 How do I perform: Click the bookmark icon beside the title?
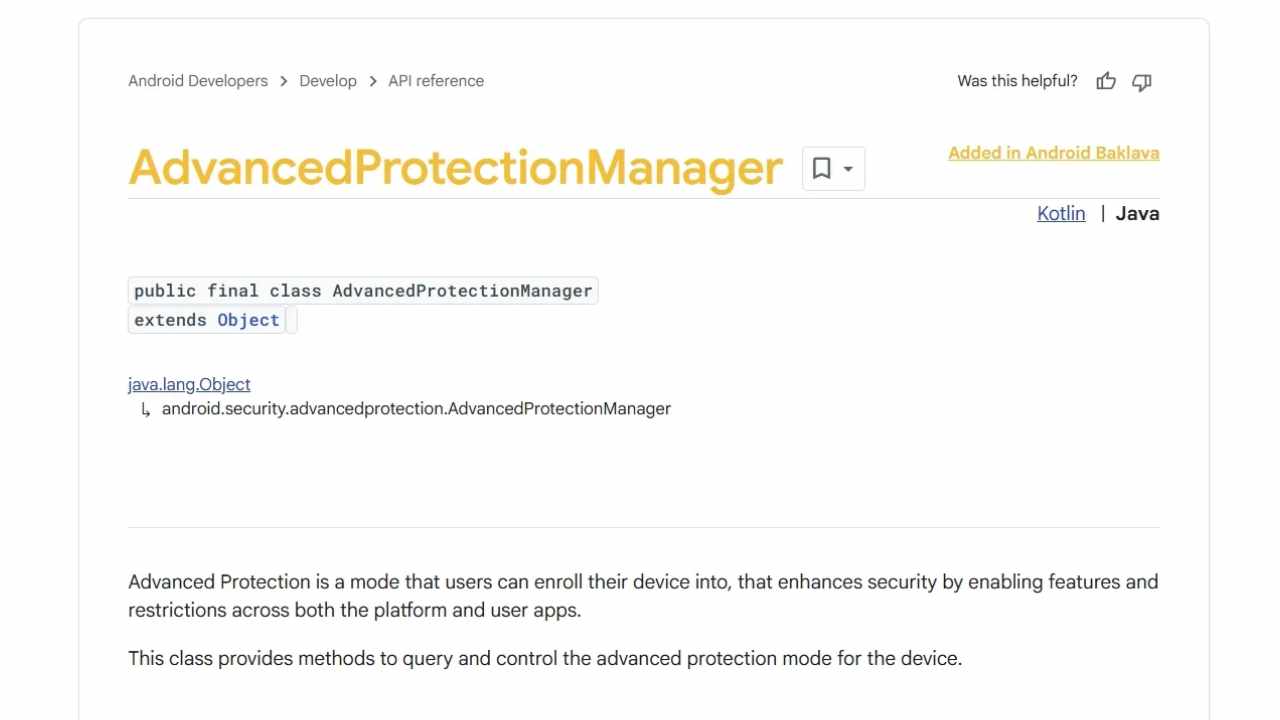coord(821,168)
